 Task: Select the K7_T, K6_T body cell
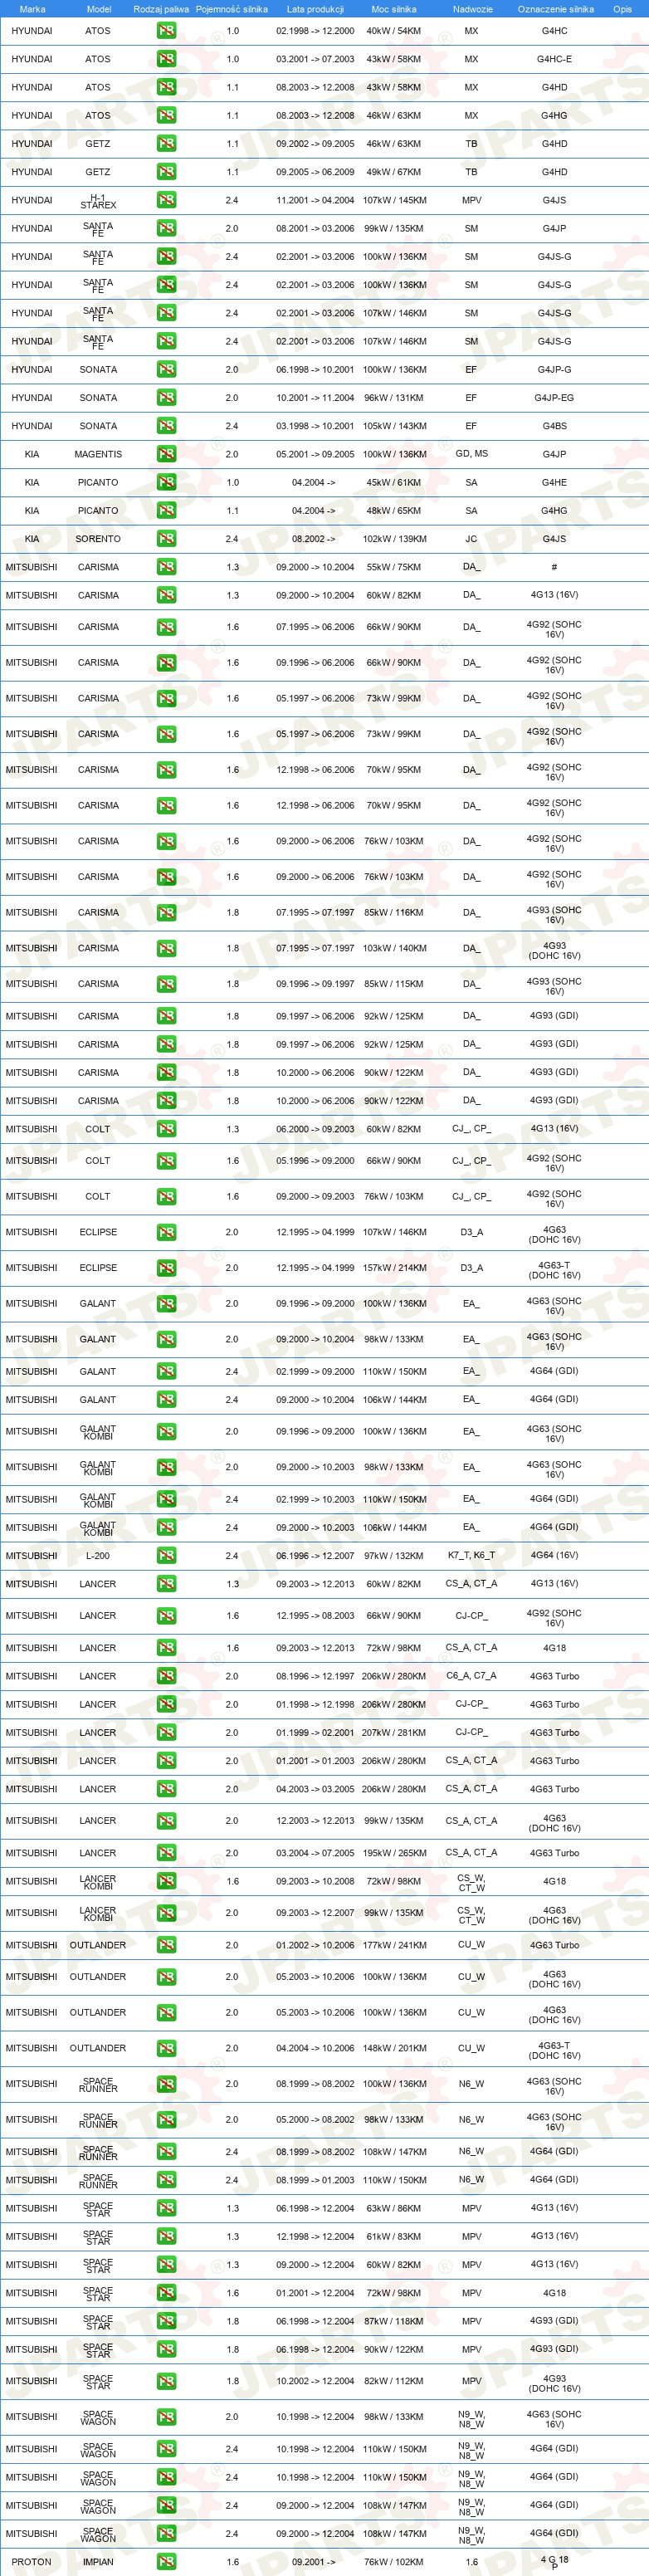[471, 1555]
